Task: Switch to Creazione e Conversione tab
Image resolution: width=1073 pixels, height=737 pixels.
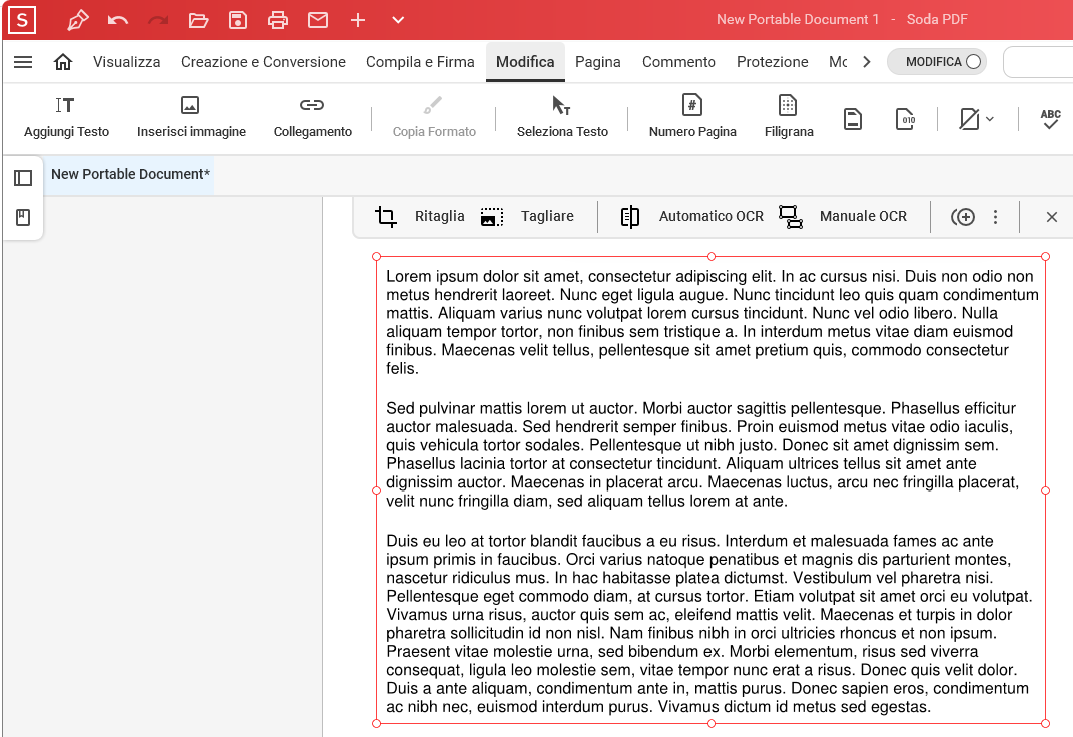Action: [263, 62]
